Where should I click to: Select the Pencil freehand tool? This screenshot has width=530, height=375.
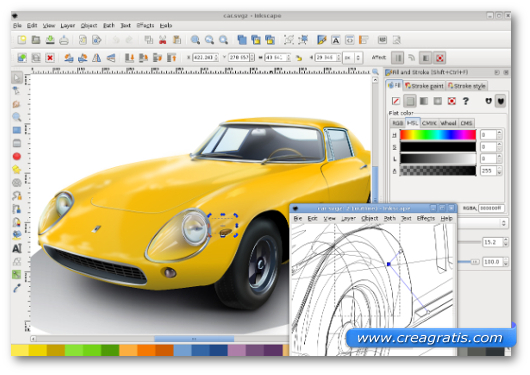pos(17,196)
